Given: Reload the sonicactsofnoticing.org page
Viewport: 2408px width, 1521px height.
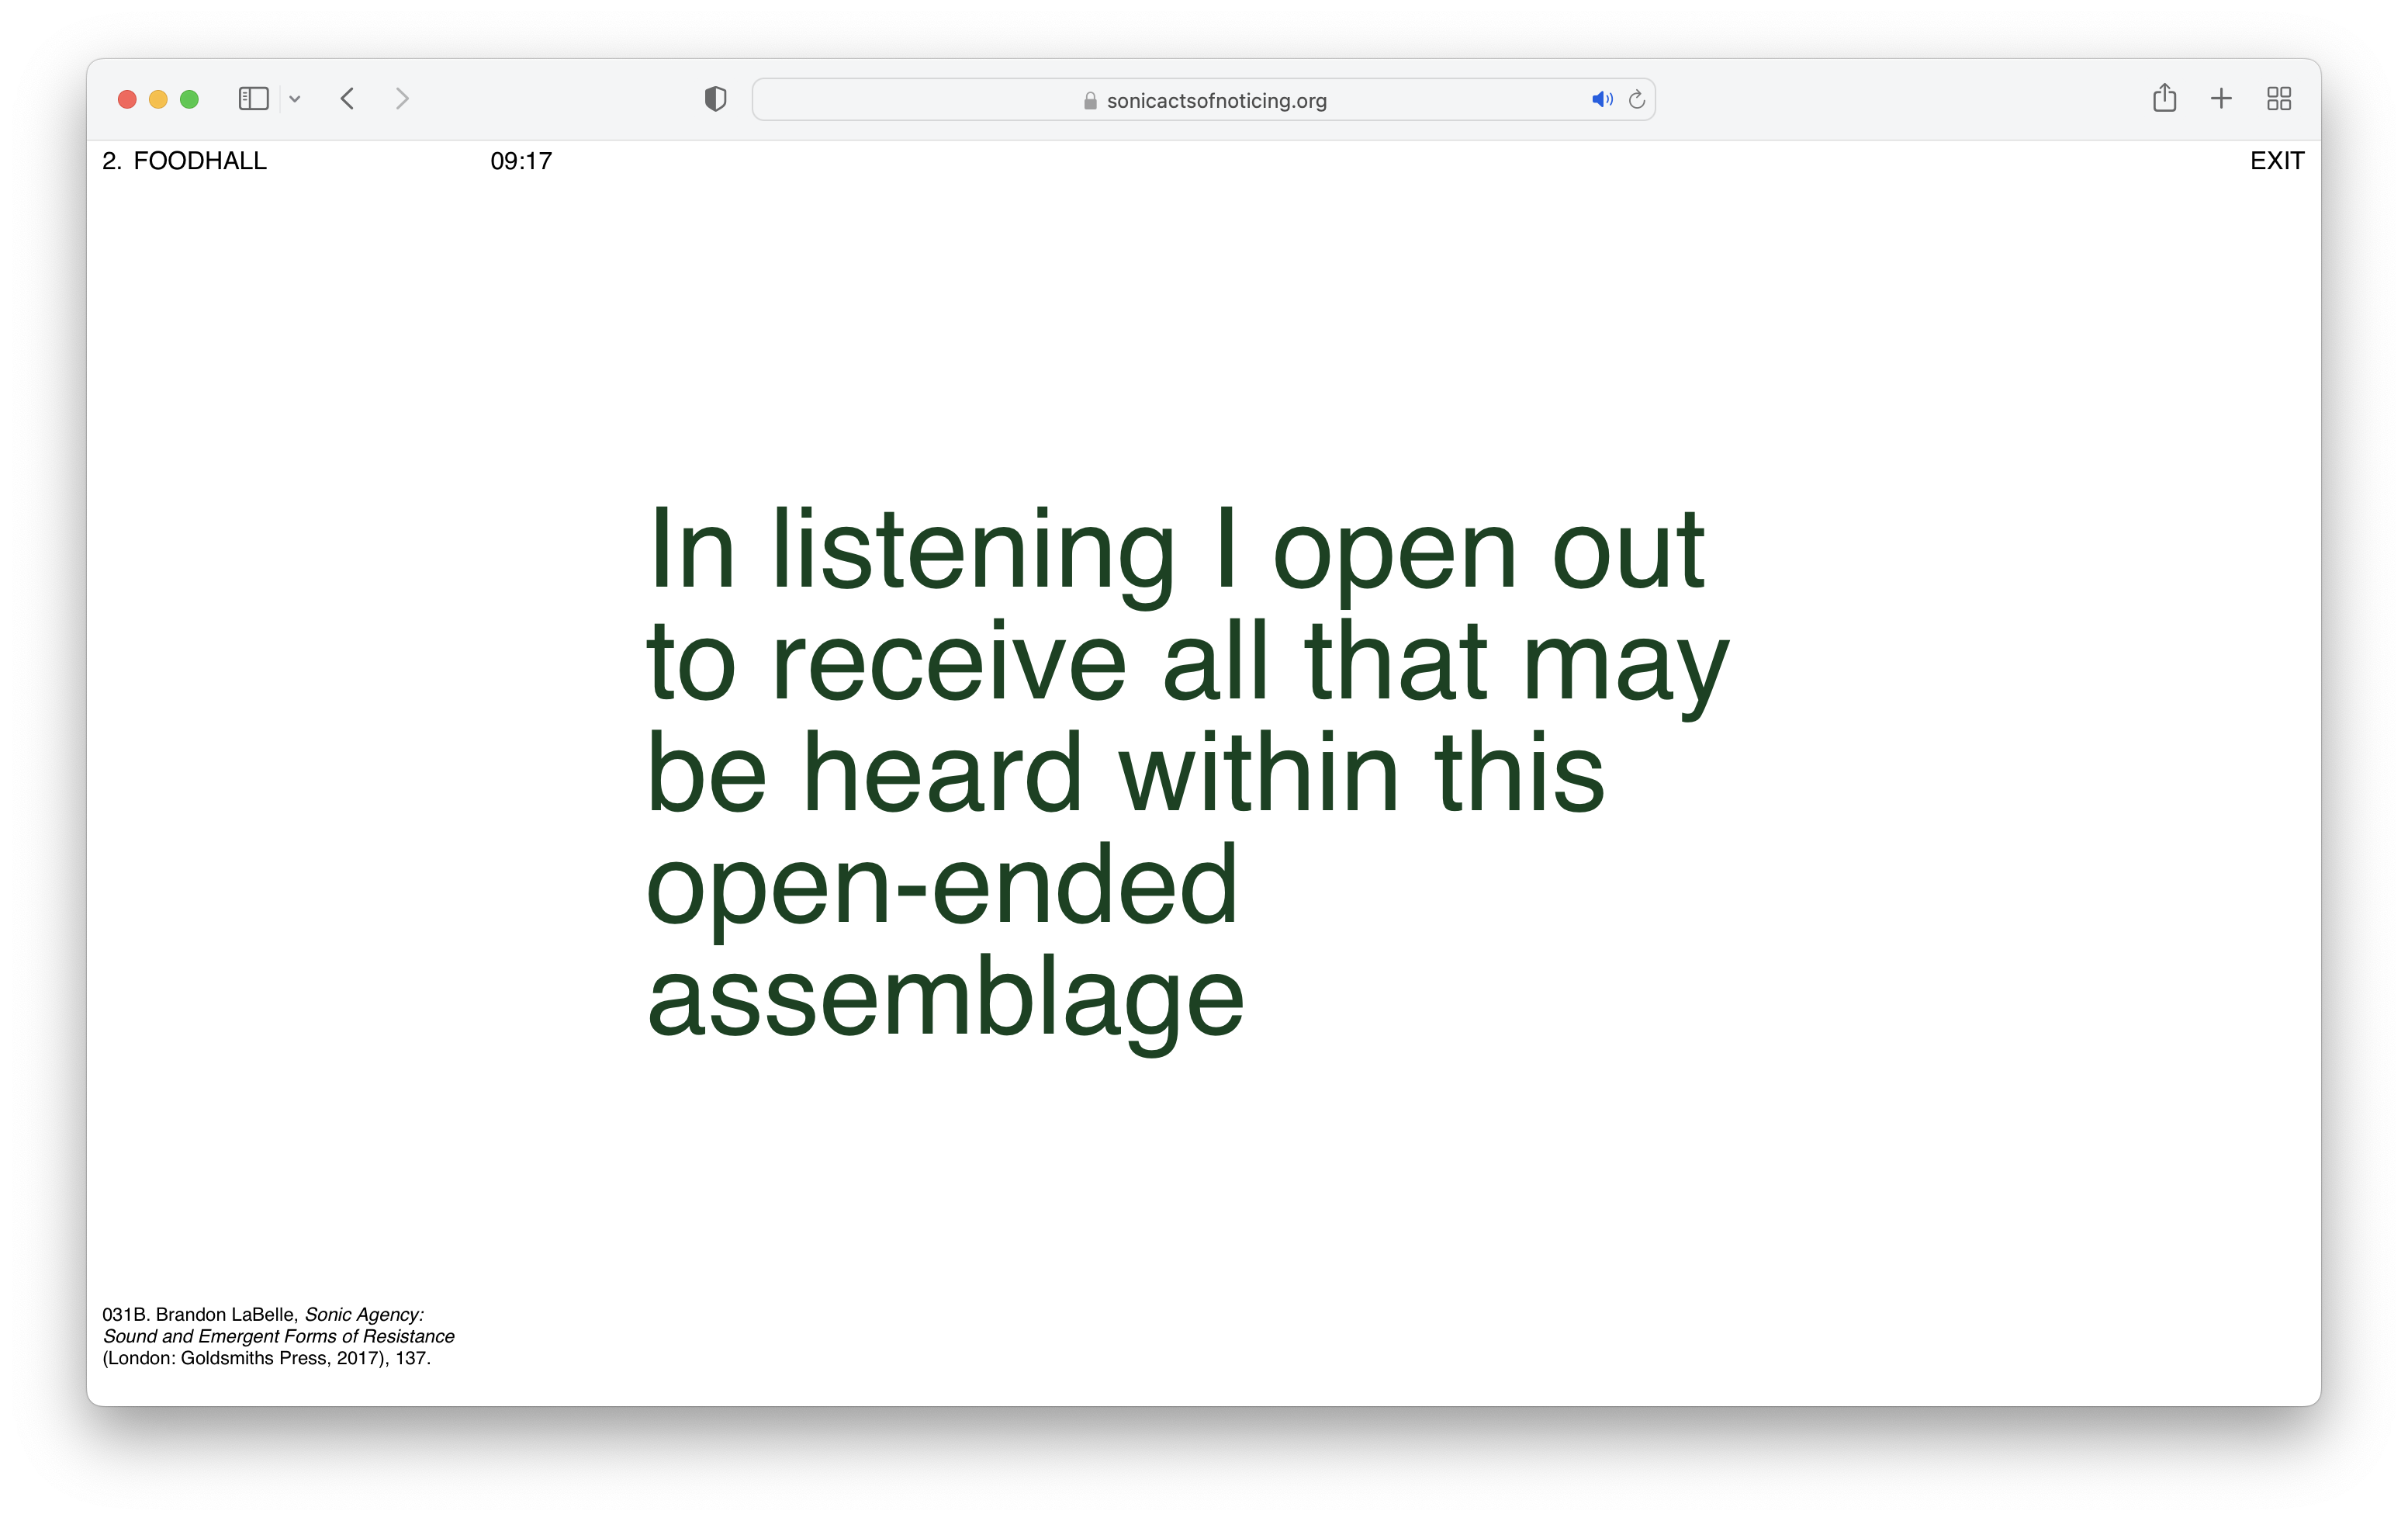Looking at the screenshot, I should pyautogui.click(x=1637, y=99).
